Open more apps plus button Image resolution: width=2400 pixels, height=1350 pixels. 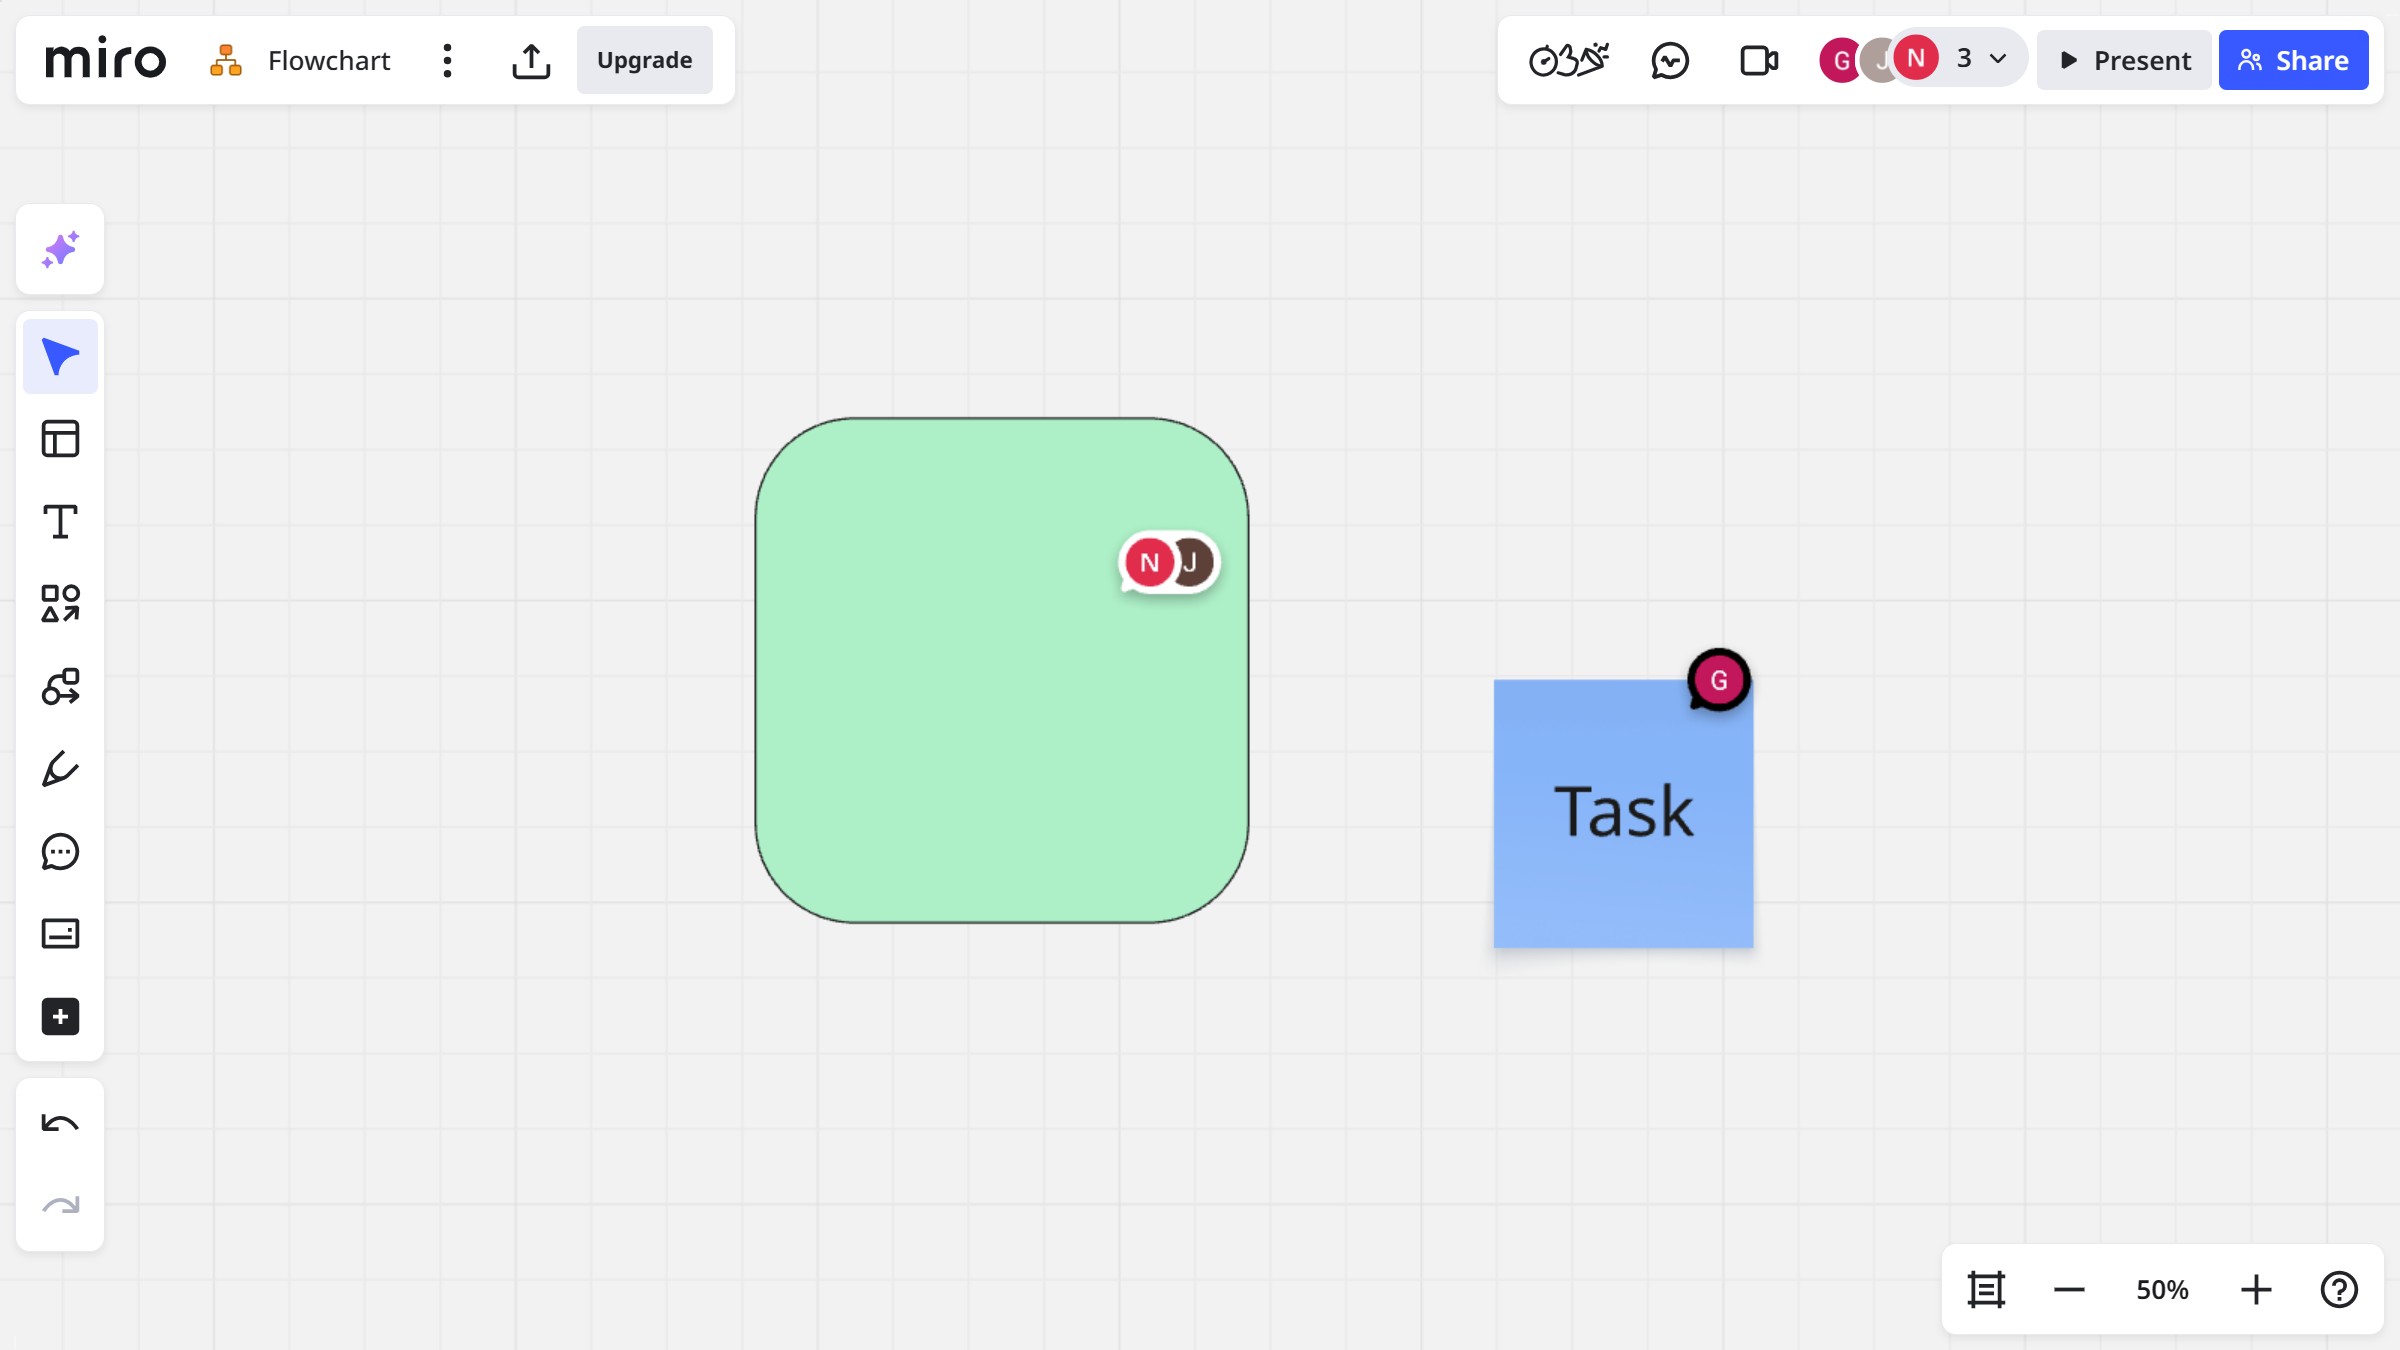pos(60,1017)
